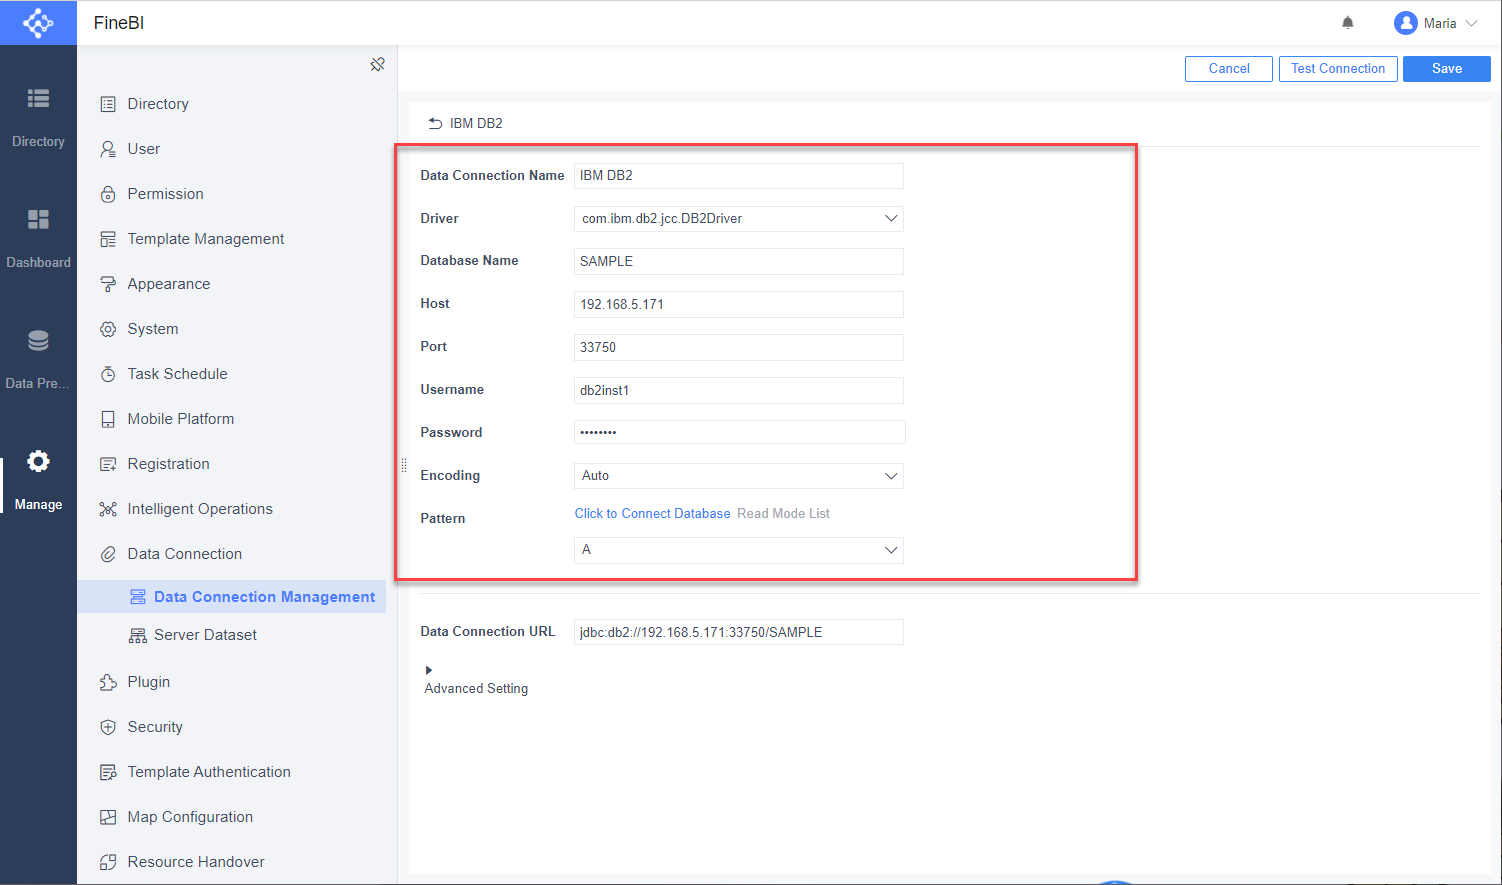Image resolution: width=1502 pixels, height=885 pixels.
Task: Click the Data Connection URL field
Action: [x=739, y=632]
